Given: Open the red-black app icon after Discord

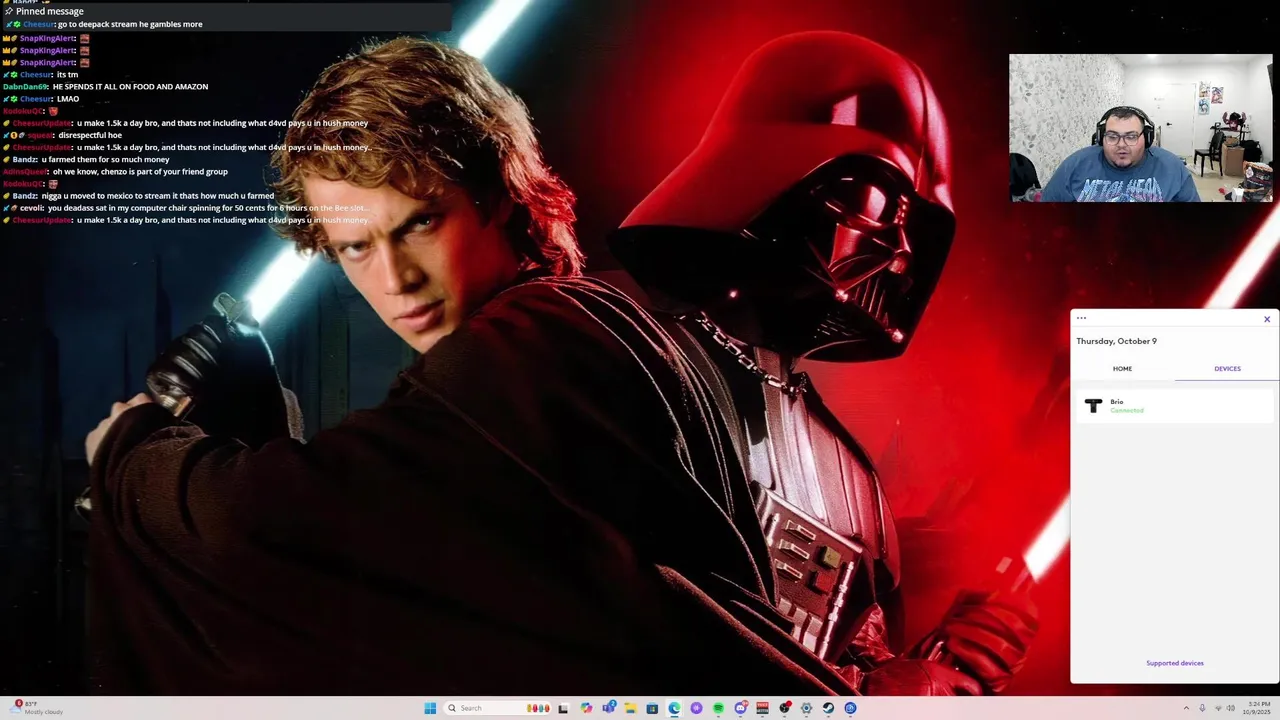Looking at the screenshot, I should 762,708.
